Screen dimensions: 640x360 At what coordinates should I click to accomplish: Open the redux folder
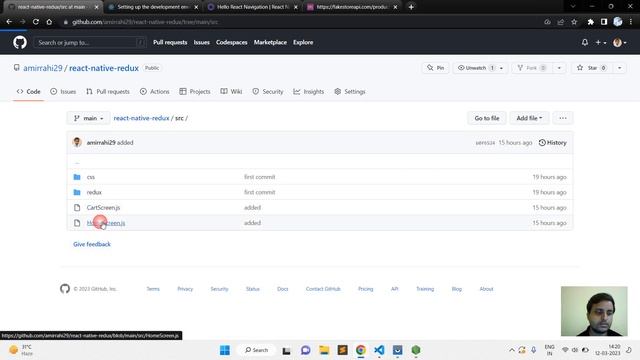pyautogui.click(x=94, y=192)
